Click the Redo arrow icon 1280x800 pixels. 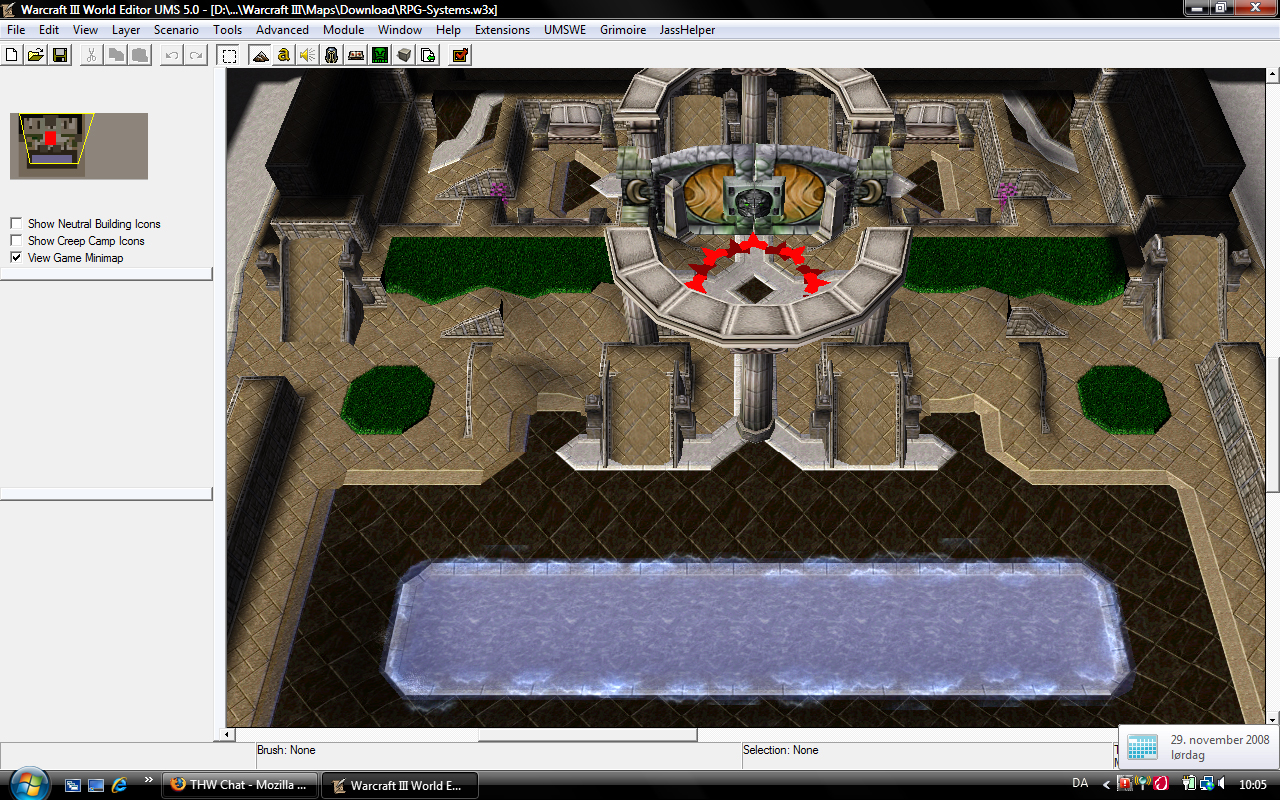point(196,55)
